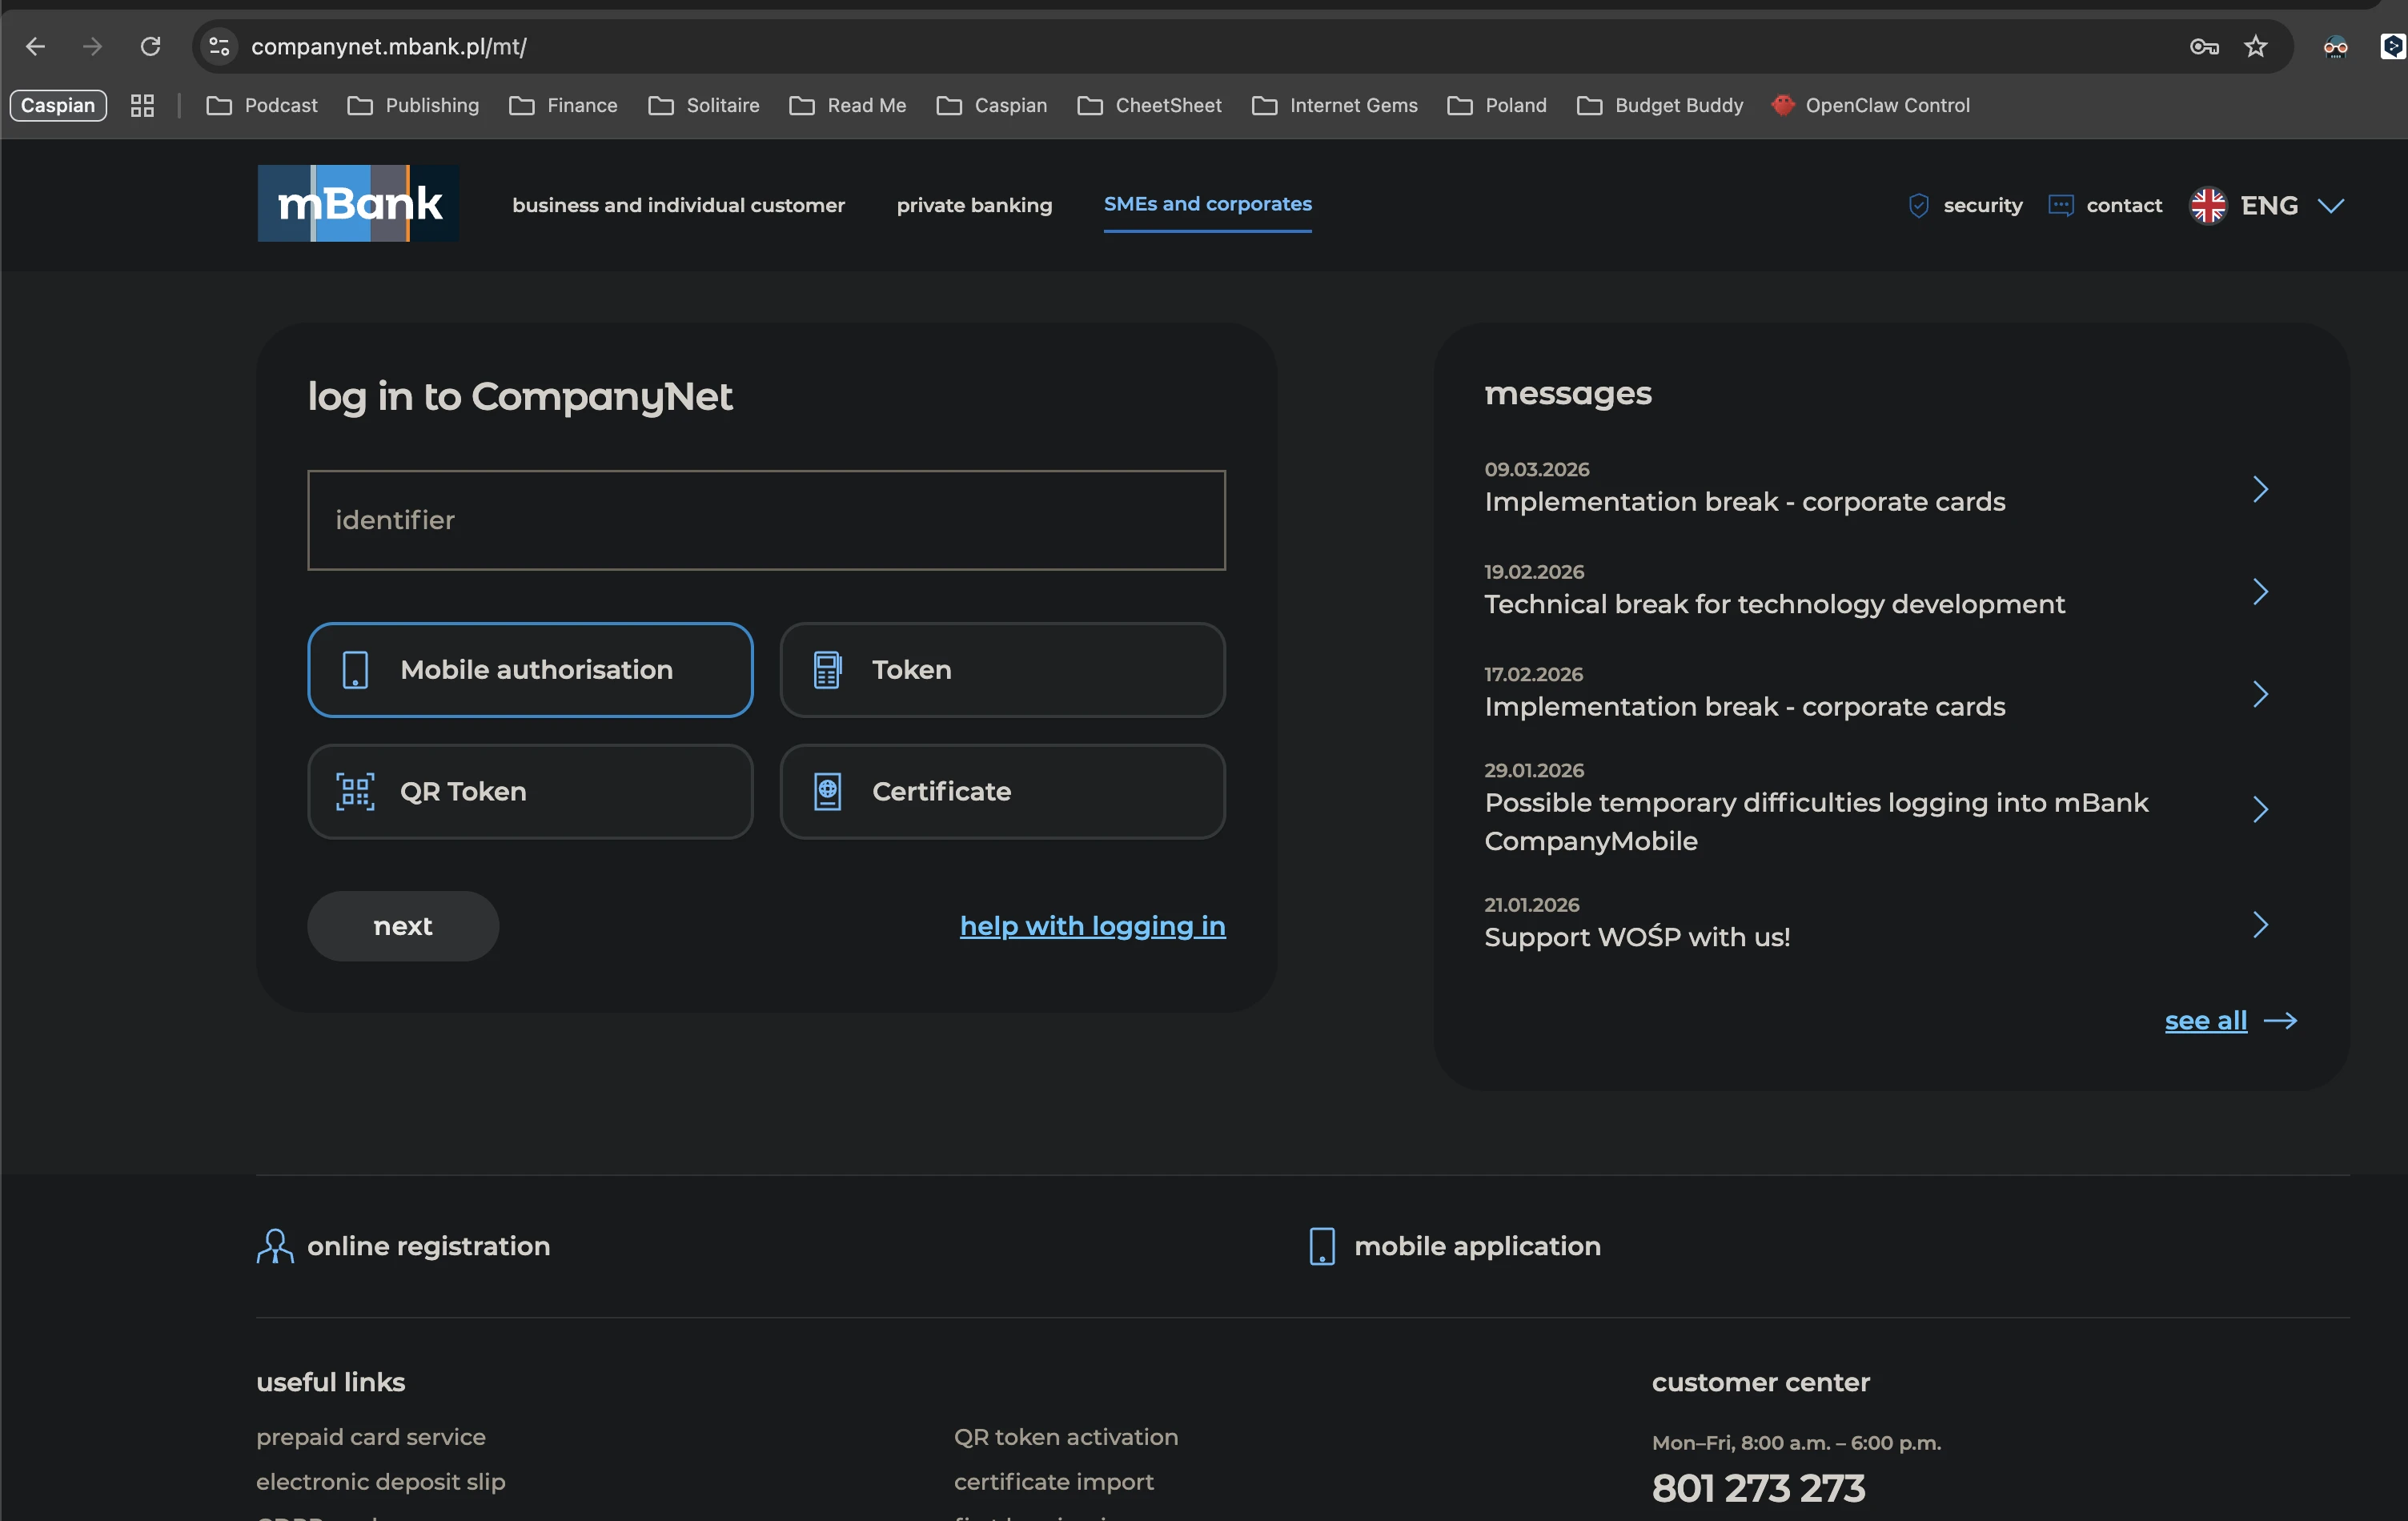Click the see all arrow icon
This screenshot has width=2408, height=1521.
pos(2280,1020)
